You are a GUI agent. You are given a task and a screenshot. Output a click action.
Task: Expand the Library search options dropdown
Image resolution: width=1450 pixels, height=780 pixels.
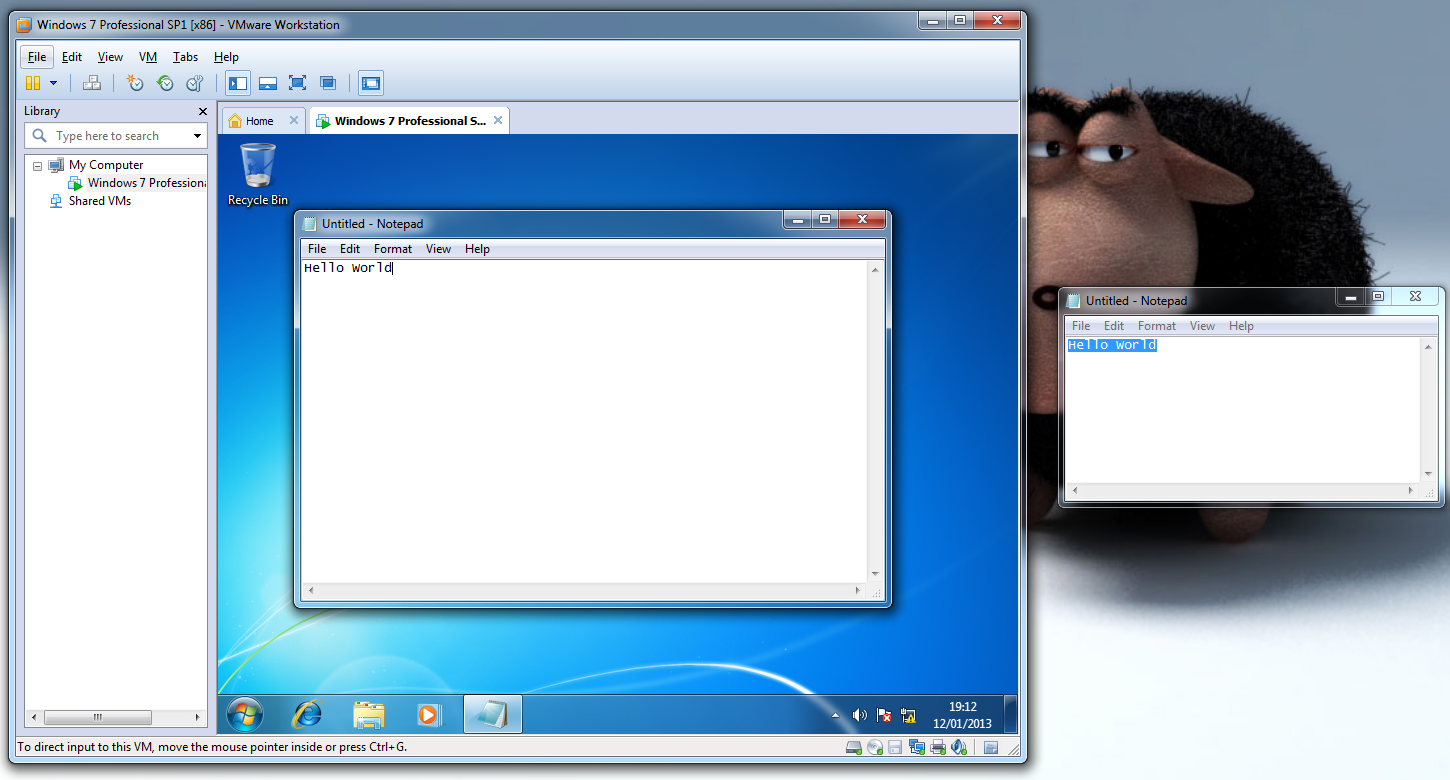click(x=197, y=136)
